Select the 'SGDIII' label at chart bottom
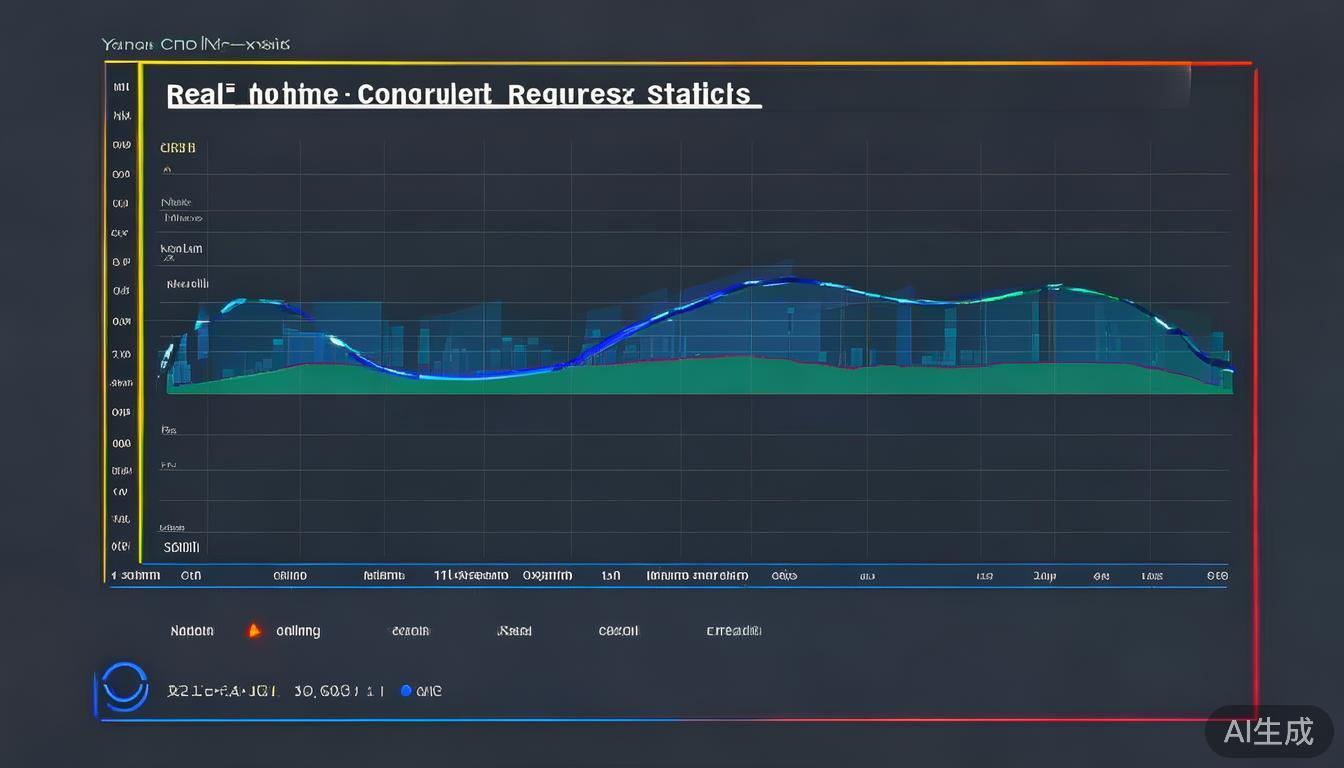 (181, 547)
